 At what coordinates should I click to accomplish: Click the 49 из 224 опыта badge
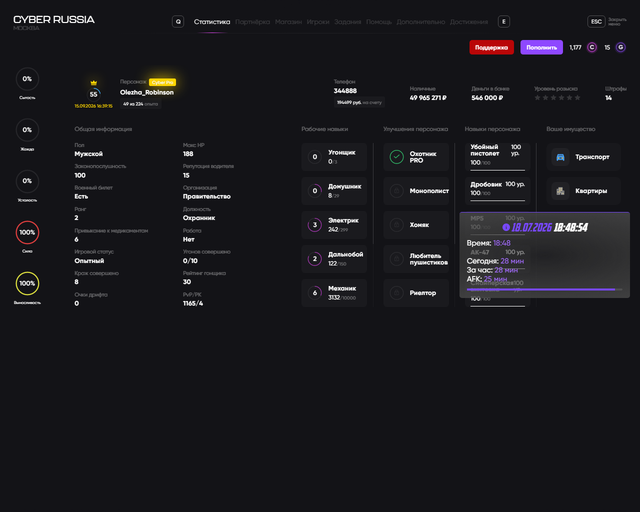click(140, 104)
